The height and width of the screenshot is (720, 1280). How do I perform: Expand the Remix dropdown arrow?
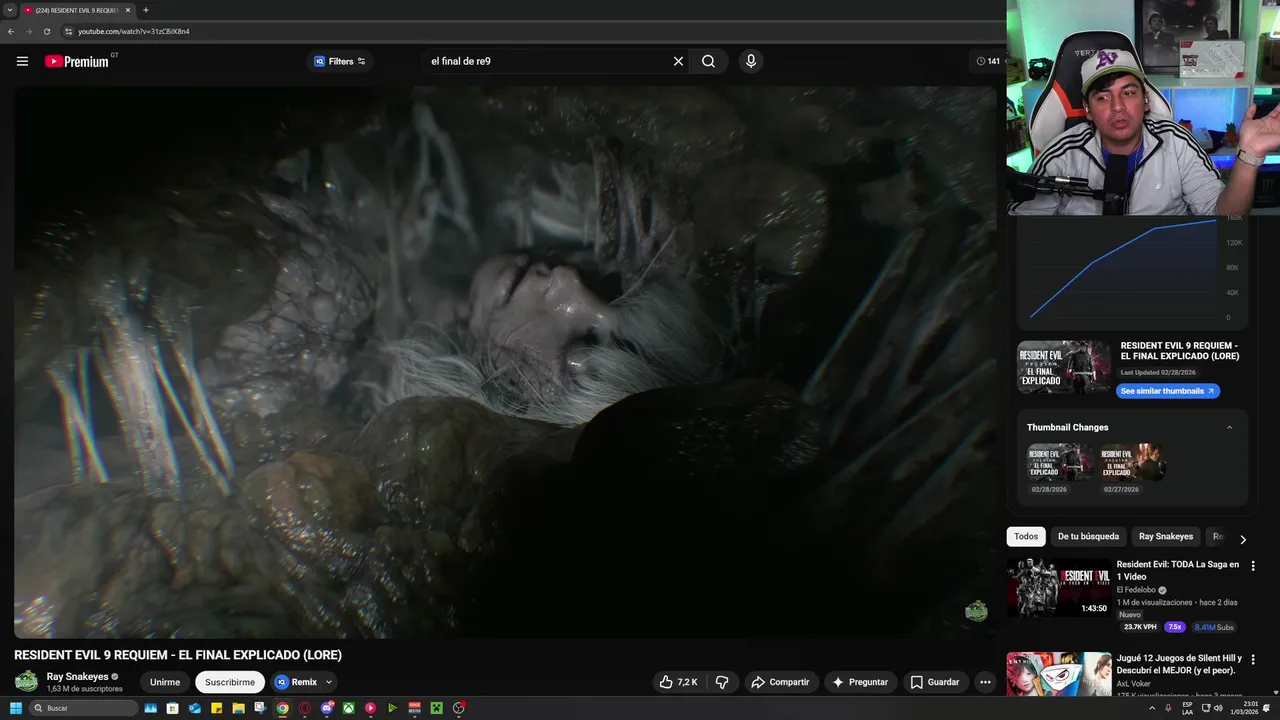click(329, 682)
